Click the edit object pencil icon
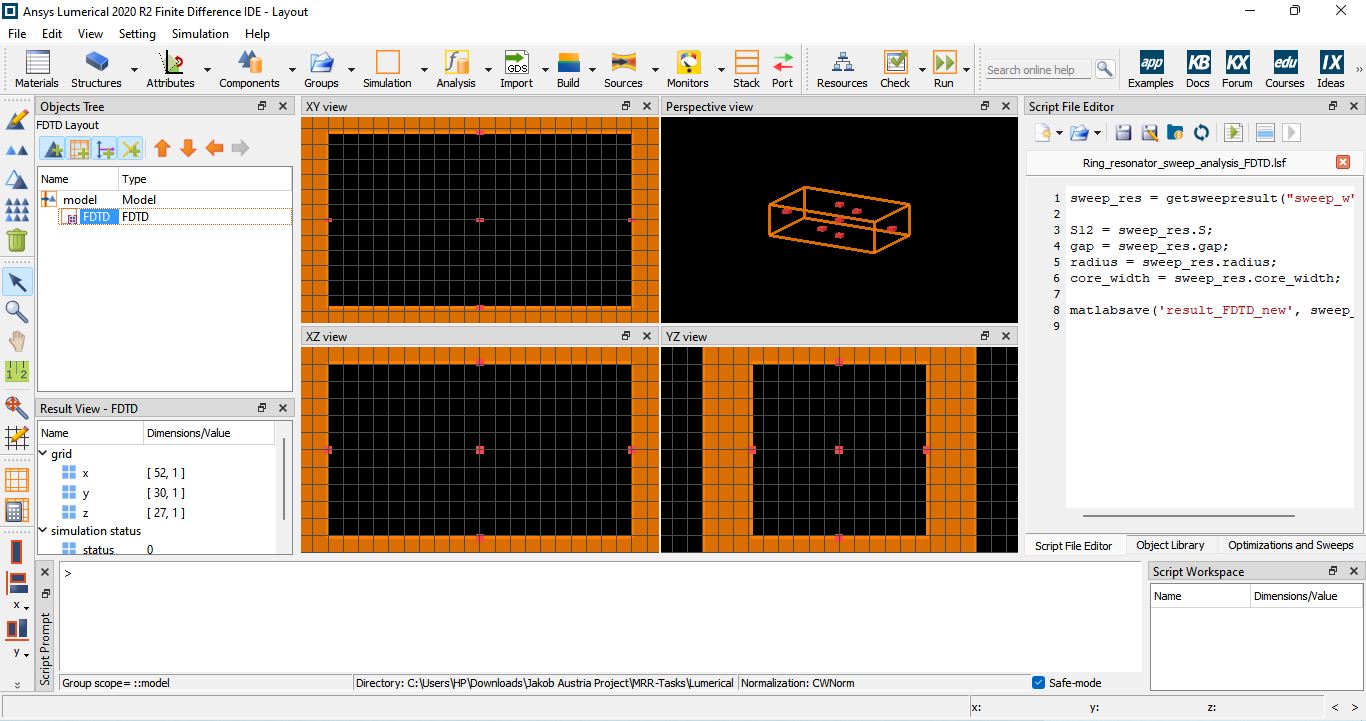Viewport: 1366px width, 721px height. coord(17,120)
